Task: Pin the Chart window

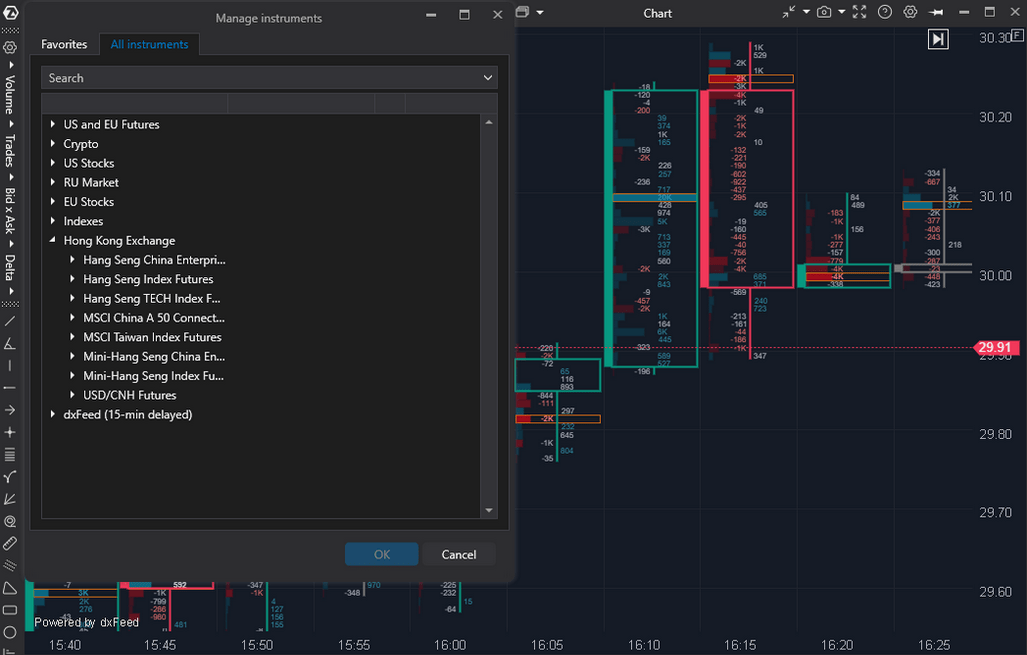Action: point(934,11)
